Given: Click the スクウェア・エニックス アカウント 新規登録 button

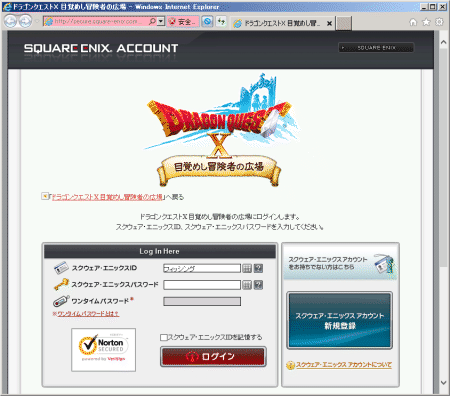Looking at the screenshot, I should tap(340, 321).
